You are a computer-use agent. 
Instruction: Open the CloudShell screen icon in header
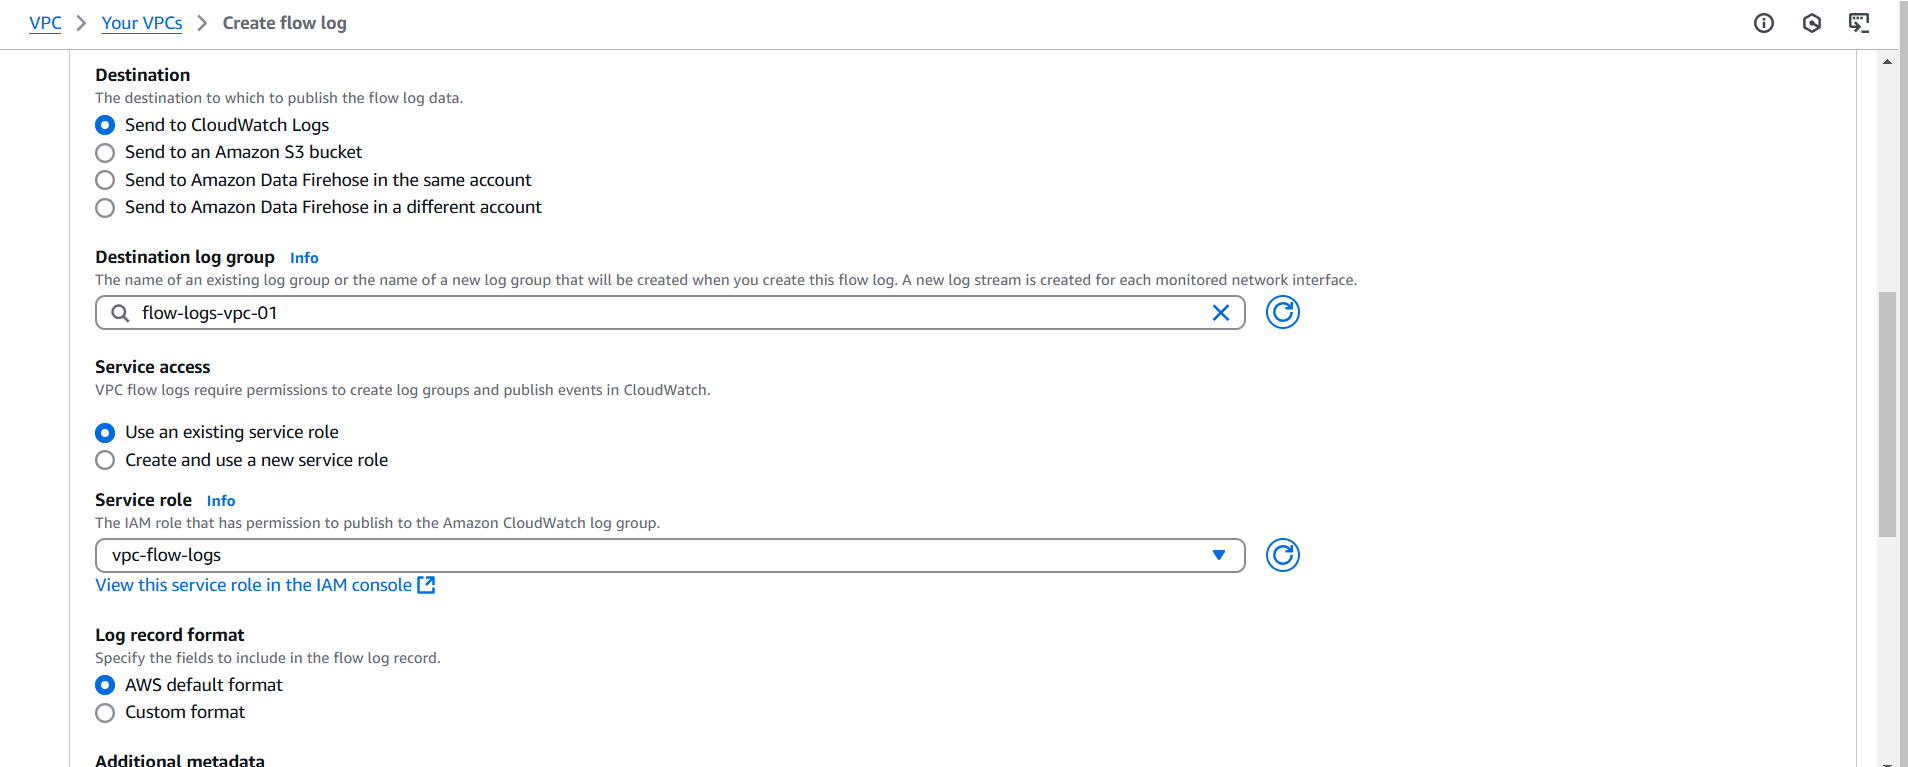tap(1859, 23)
